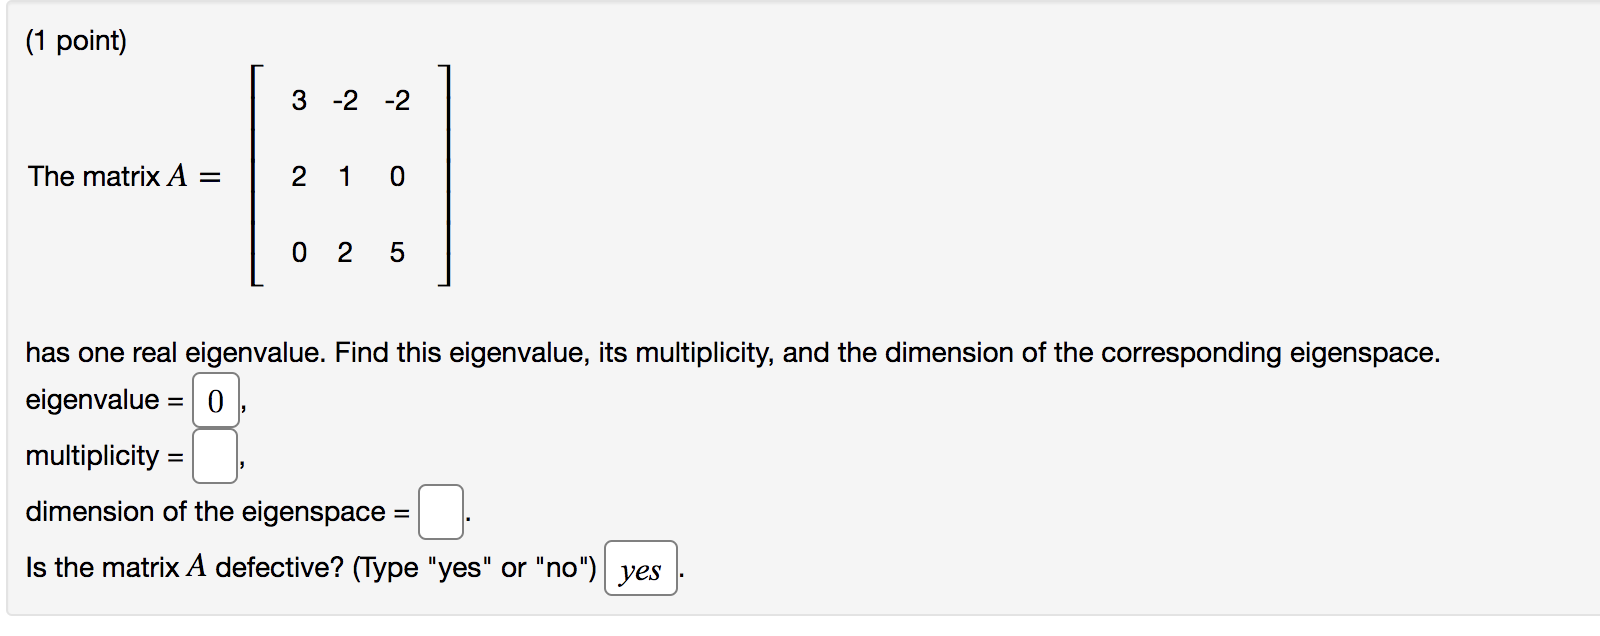Click the multiplicity = label text

pos(103,457)
